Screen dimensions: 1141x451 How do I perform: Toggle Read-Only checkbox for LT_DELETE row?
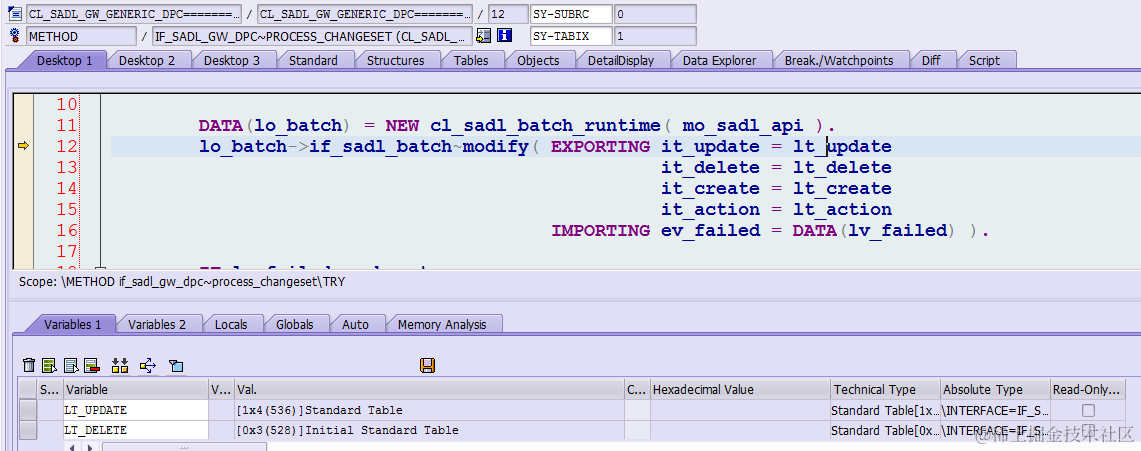[x=1088, y=430]
